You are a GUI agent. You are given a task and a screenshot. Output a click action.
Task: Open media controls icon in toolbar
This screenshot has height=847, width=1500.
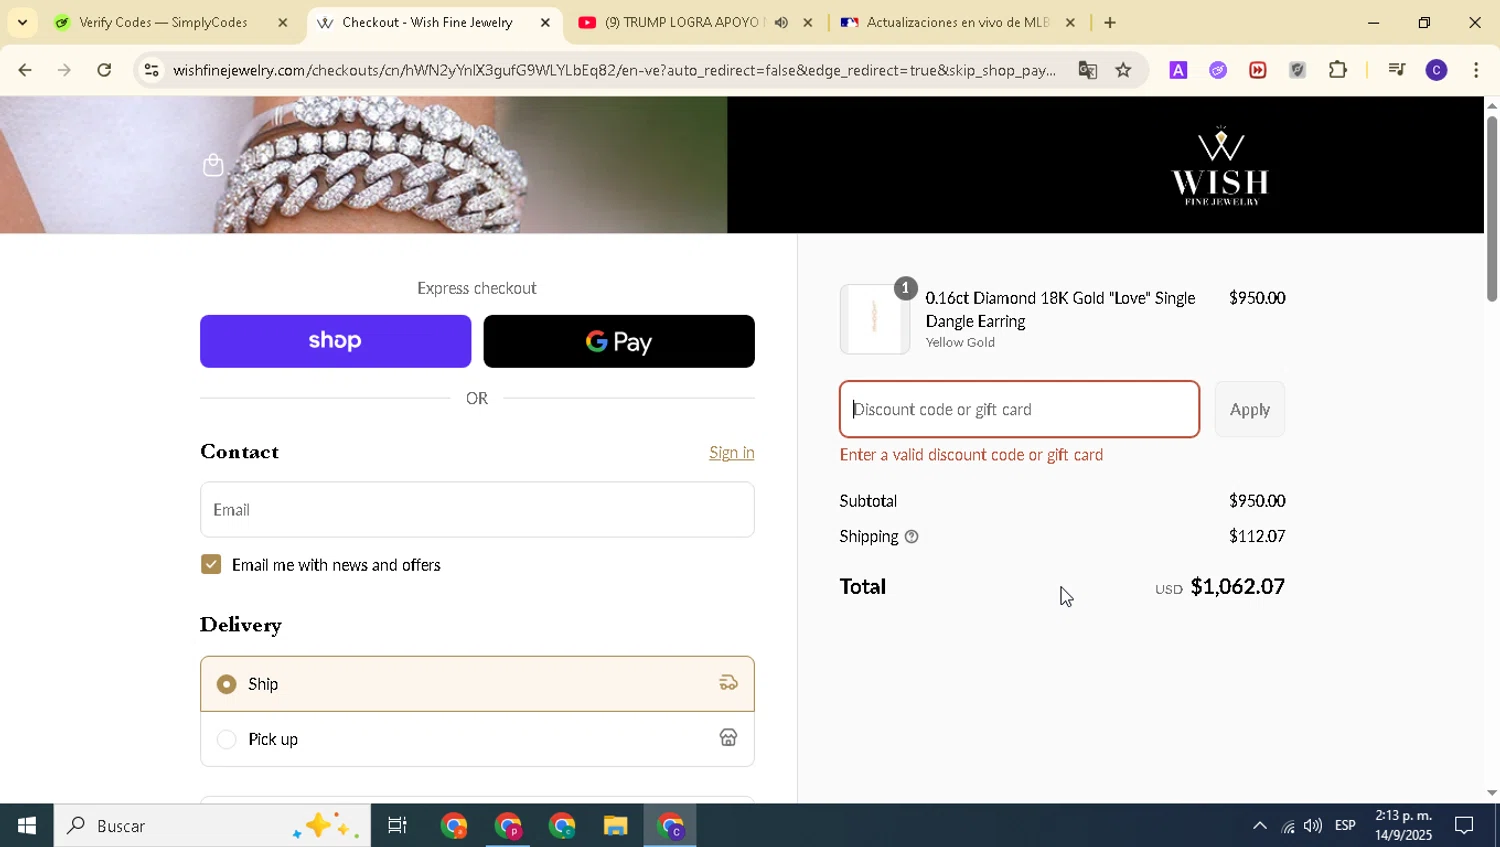pos(1397,70)
